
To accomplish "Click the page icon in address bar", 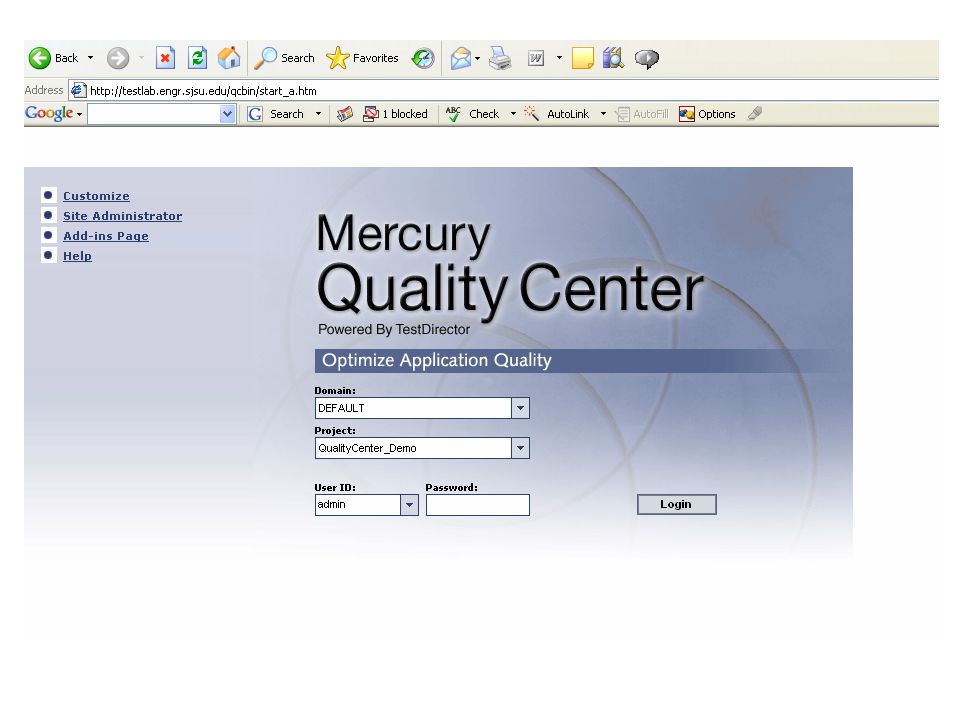I will (x=78, y=91).
